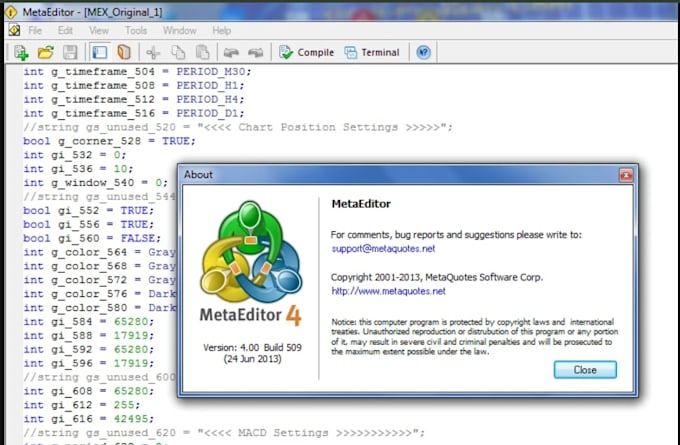680x445 pixels.
Task: Click the line 'int g_color_564'
Action: [x=100, y=252]
